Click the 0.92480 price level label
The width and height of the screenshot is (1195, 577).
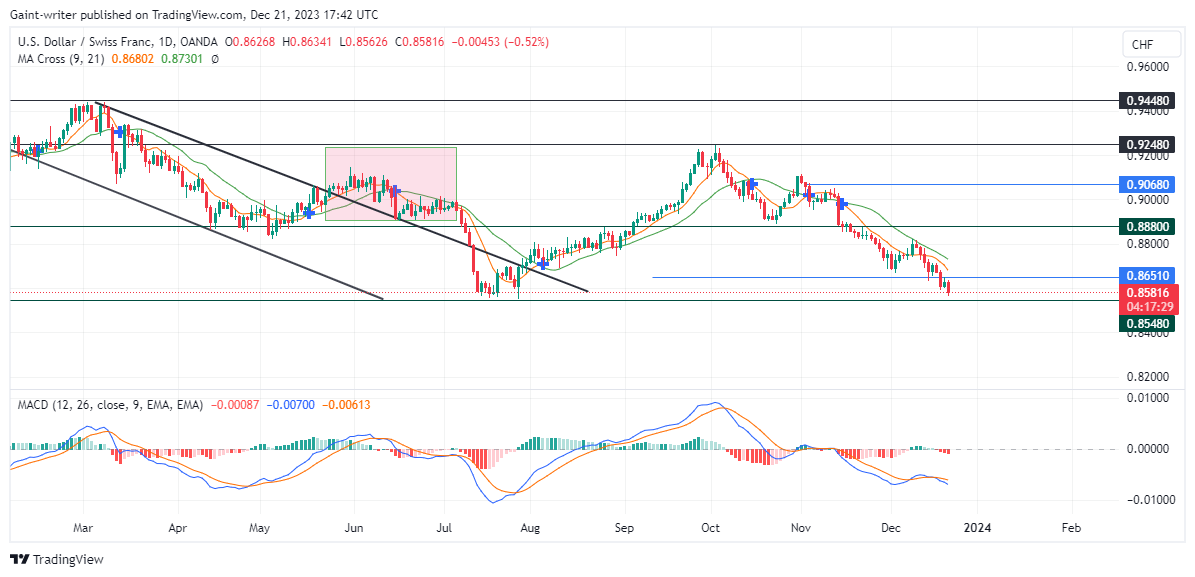(x=1146, y=144)
